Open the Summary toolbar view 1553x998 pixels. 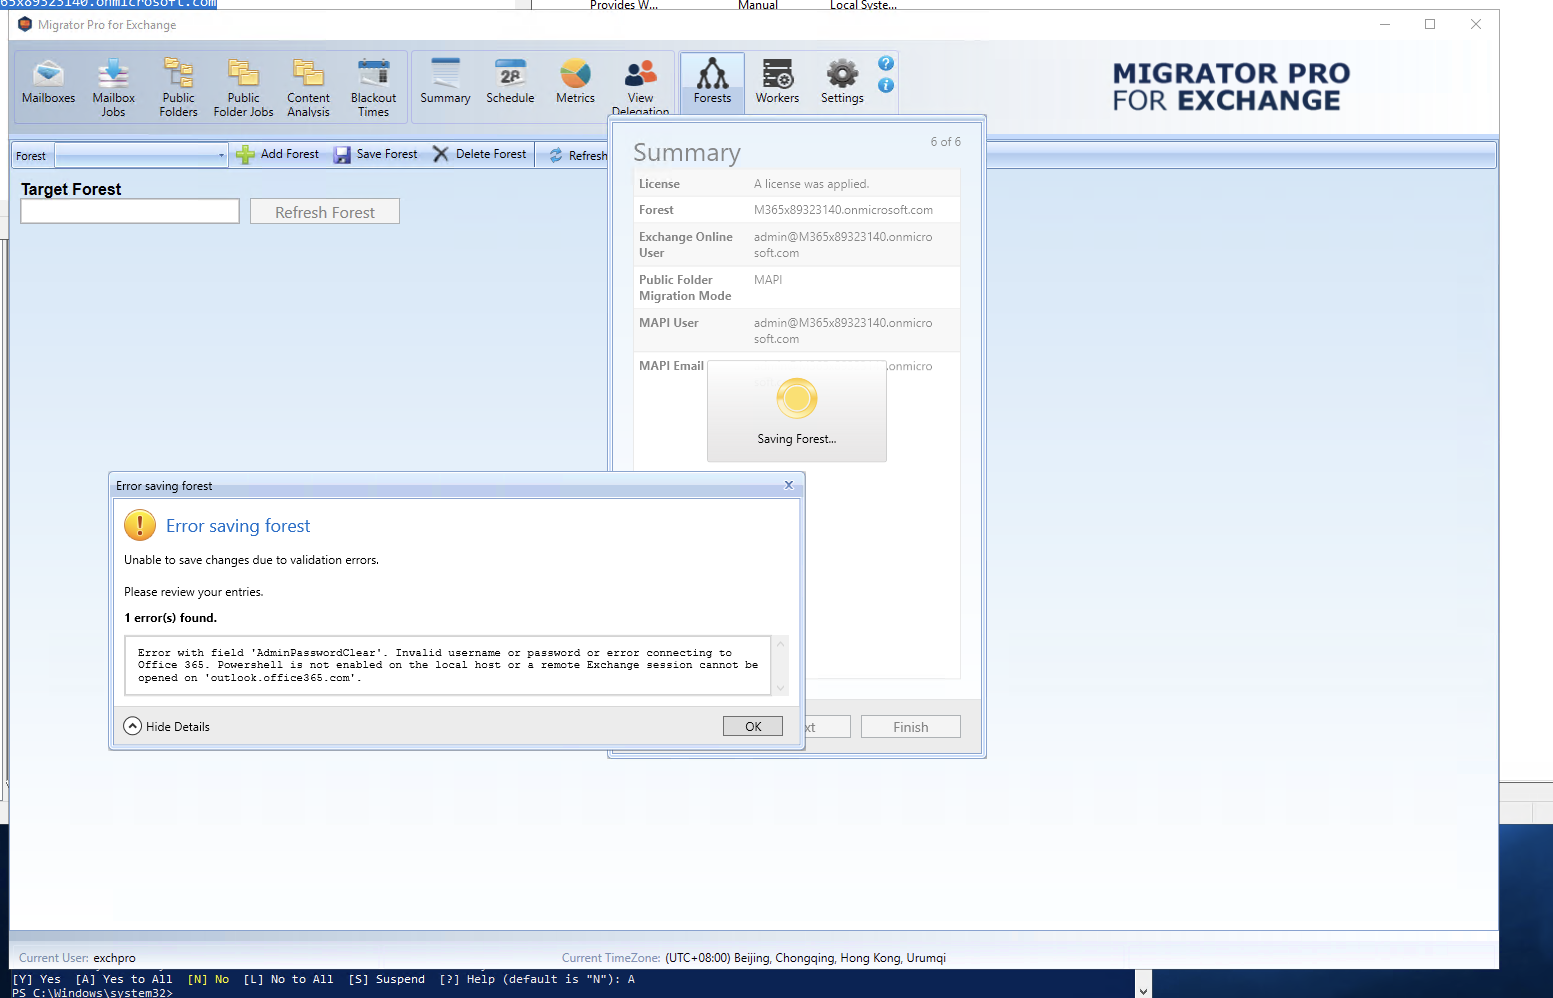point(445,83)
